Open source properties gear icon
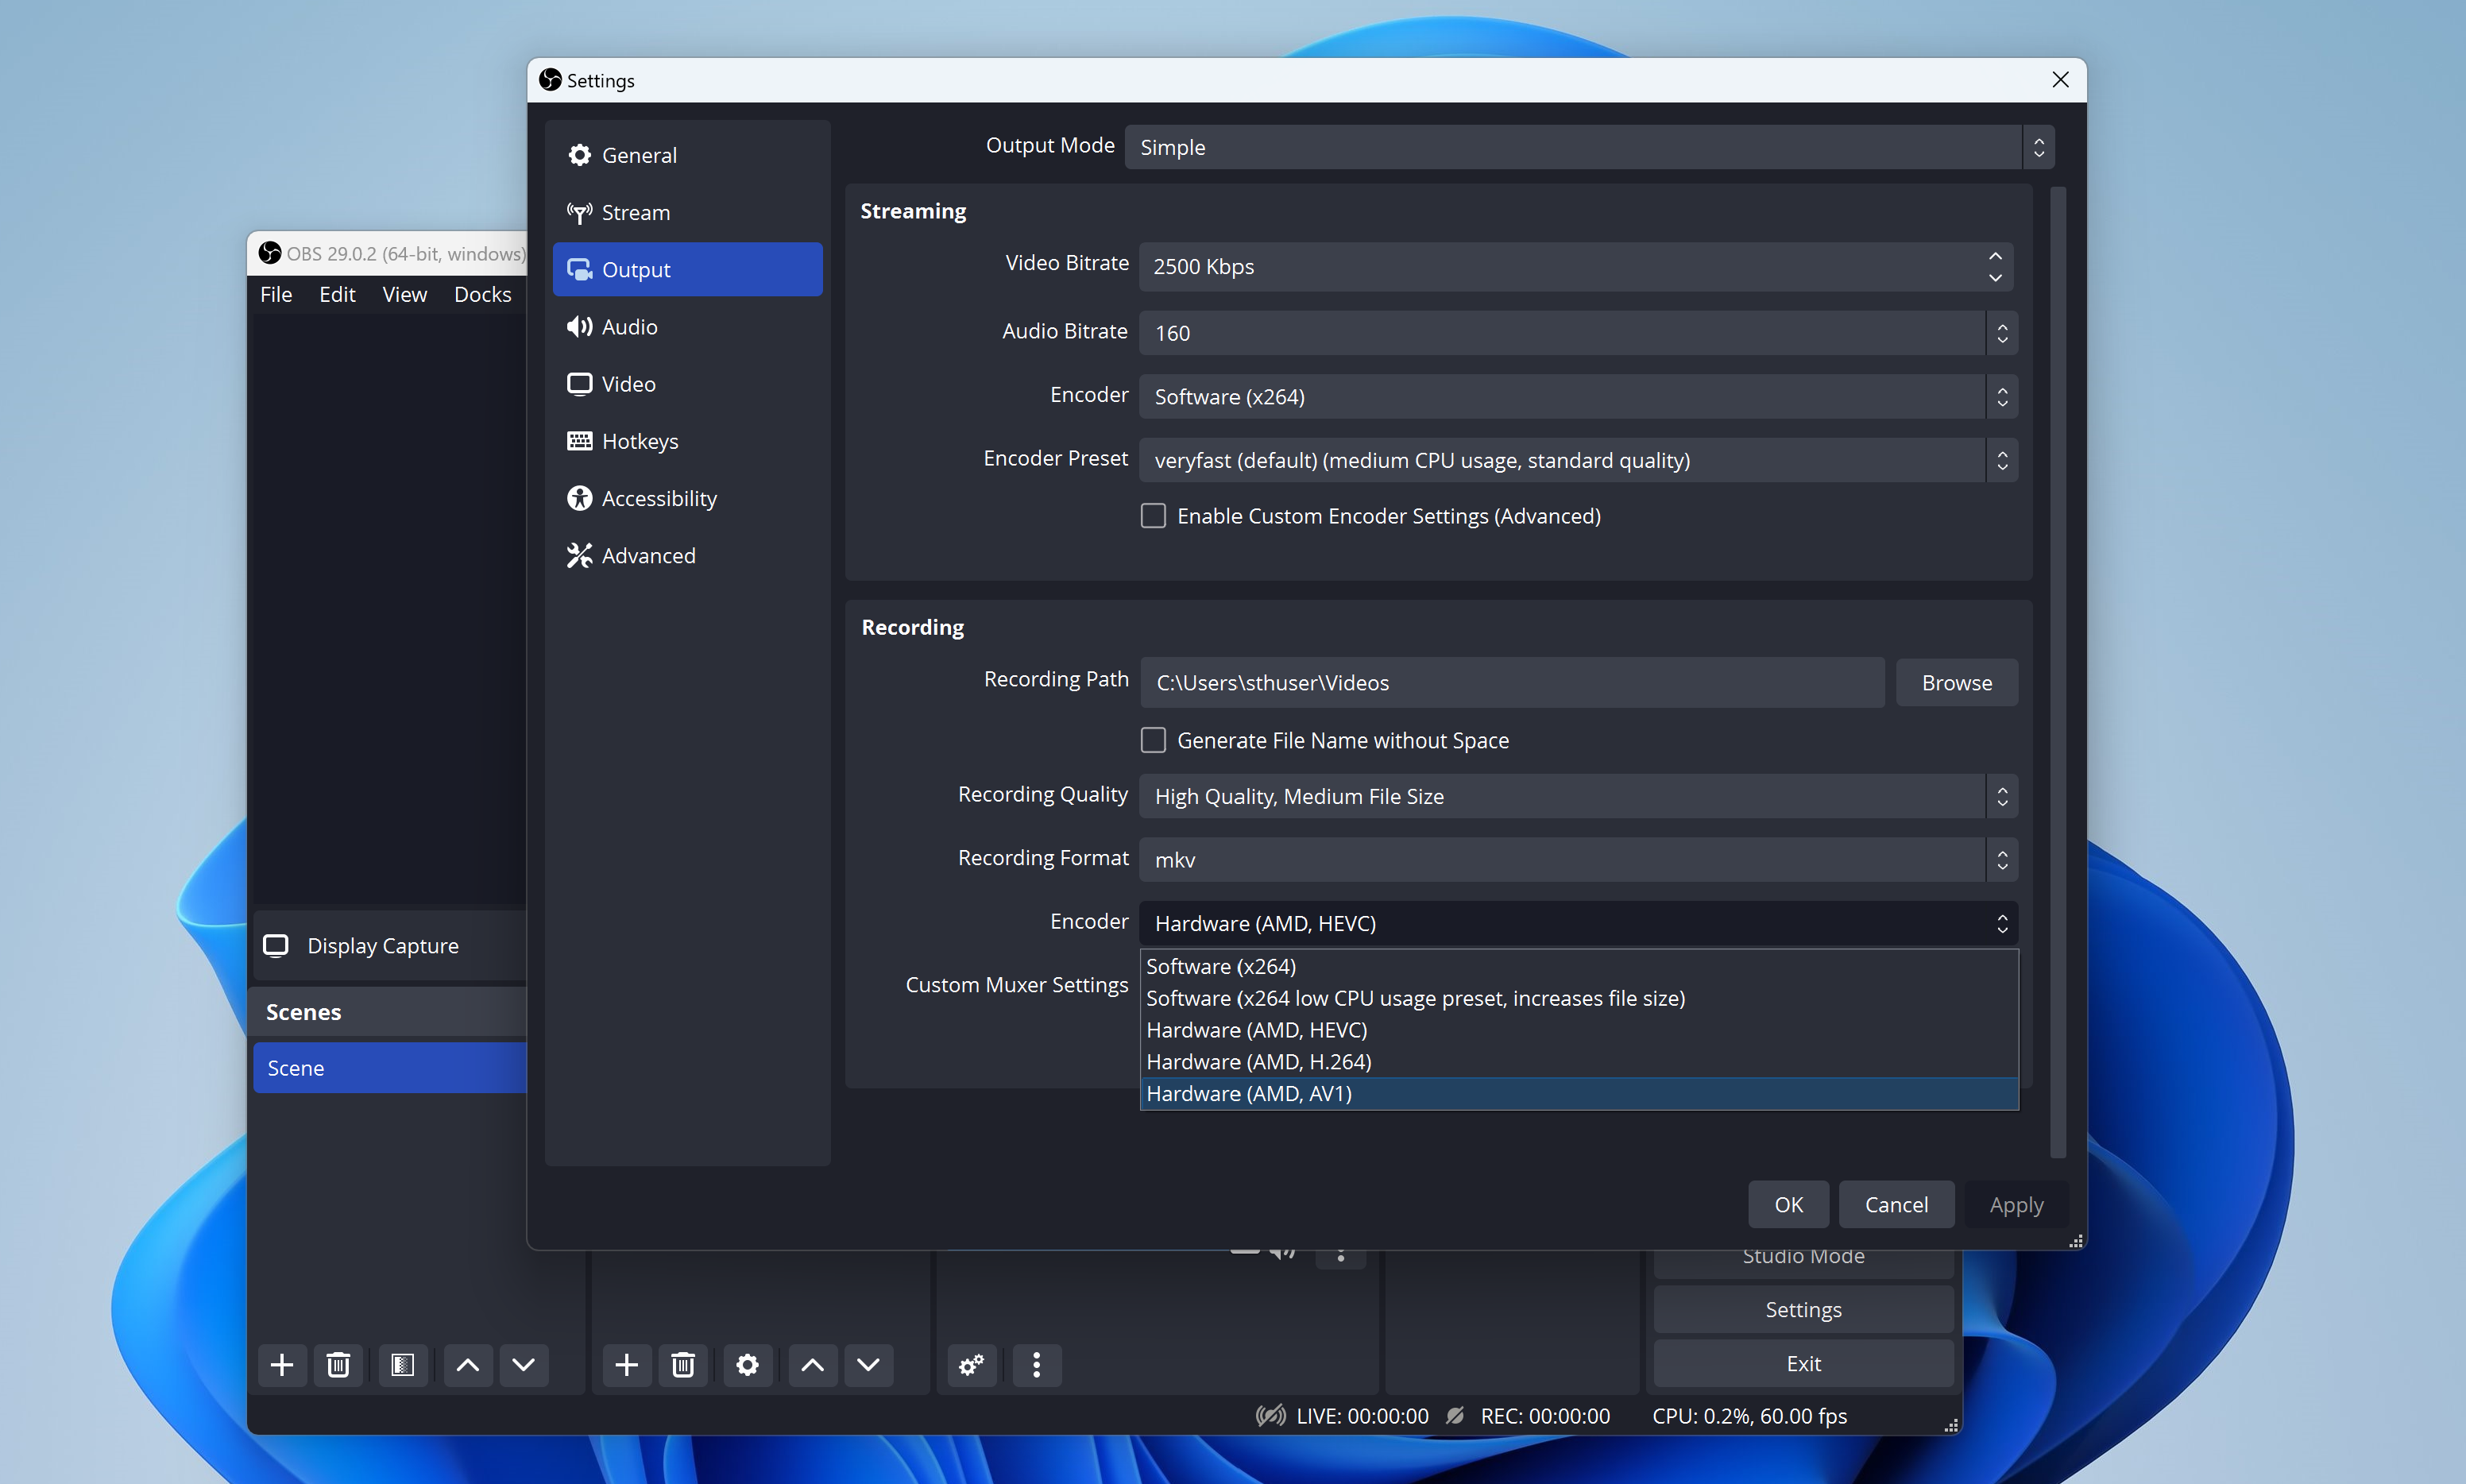The image size is (2466, 1484). (x=747, y=1365)
